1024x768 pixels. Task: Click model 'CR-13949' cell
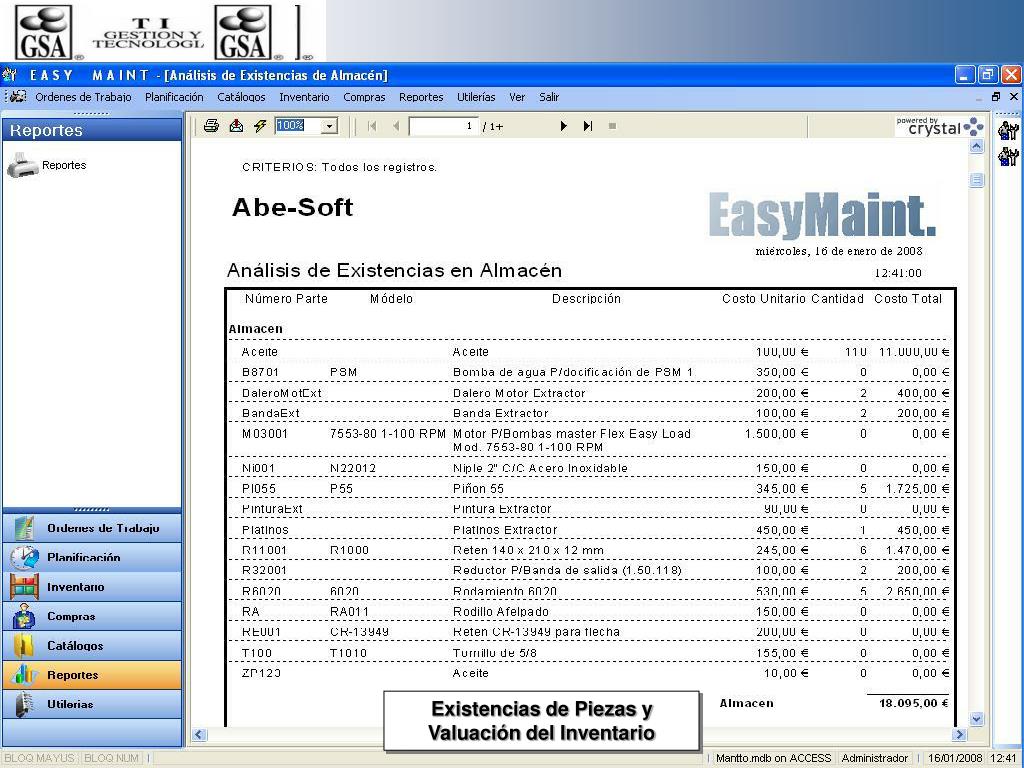pos(360,632)
